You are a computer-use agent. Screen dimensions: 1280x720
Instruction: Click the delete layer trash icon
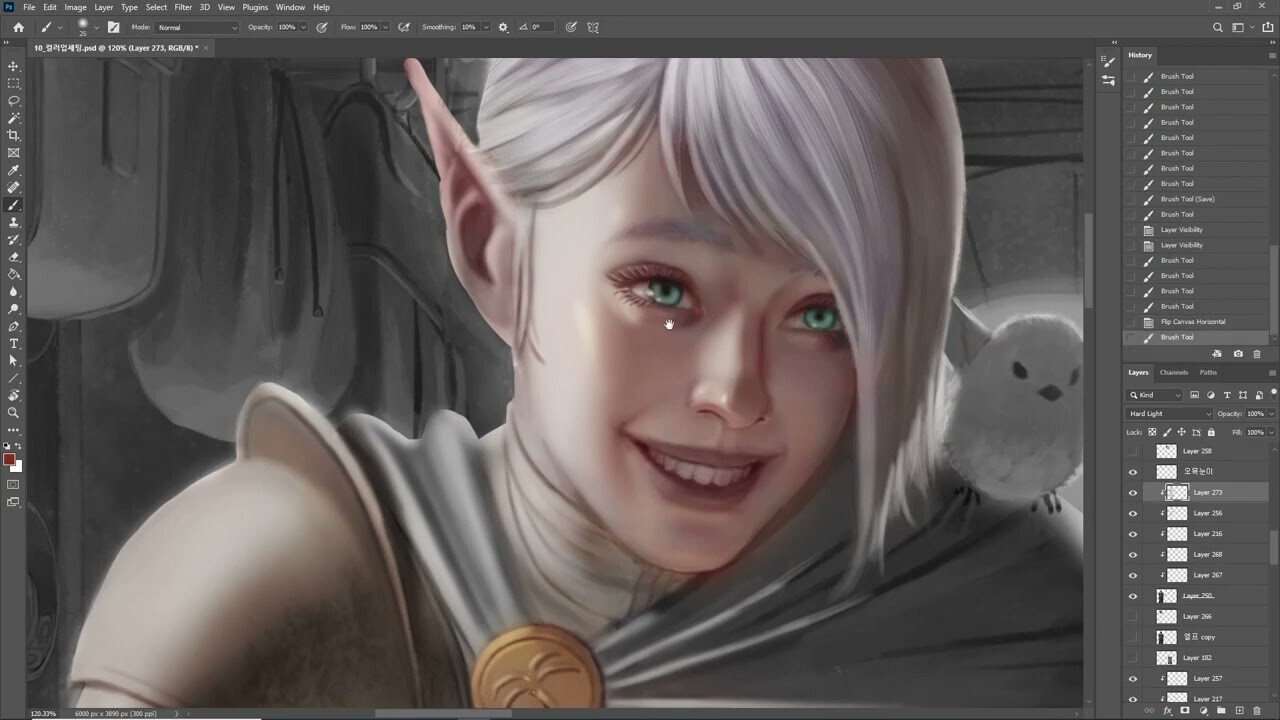[x=1257, y=711]
